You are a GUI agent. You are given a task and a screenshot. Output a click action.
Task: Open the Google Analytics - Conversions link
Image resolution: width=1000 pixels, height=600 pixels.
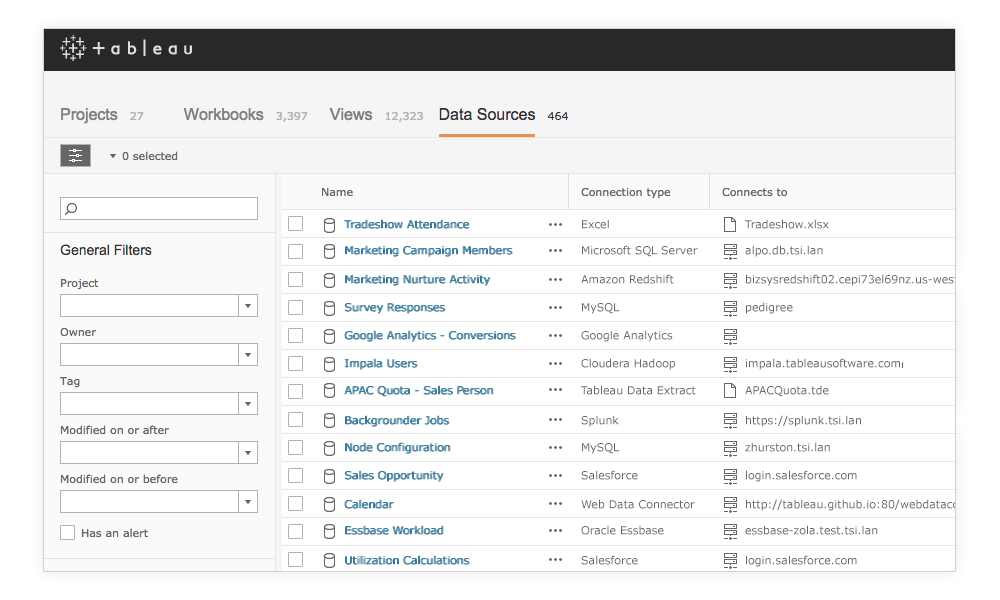pos(430,335)
